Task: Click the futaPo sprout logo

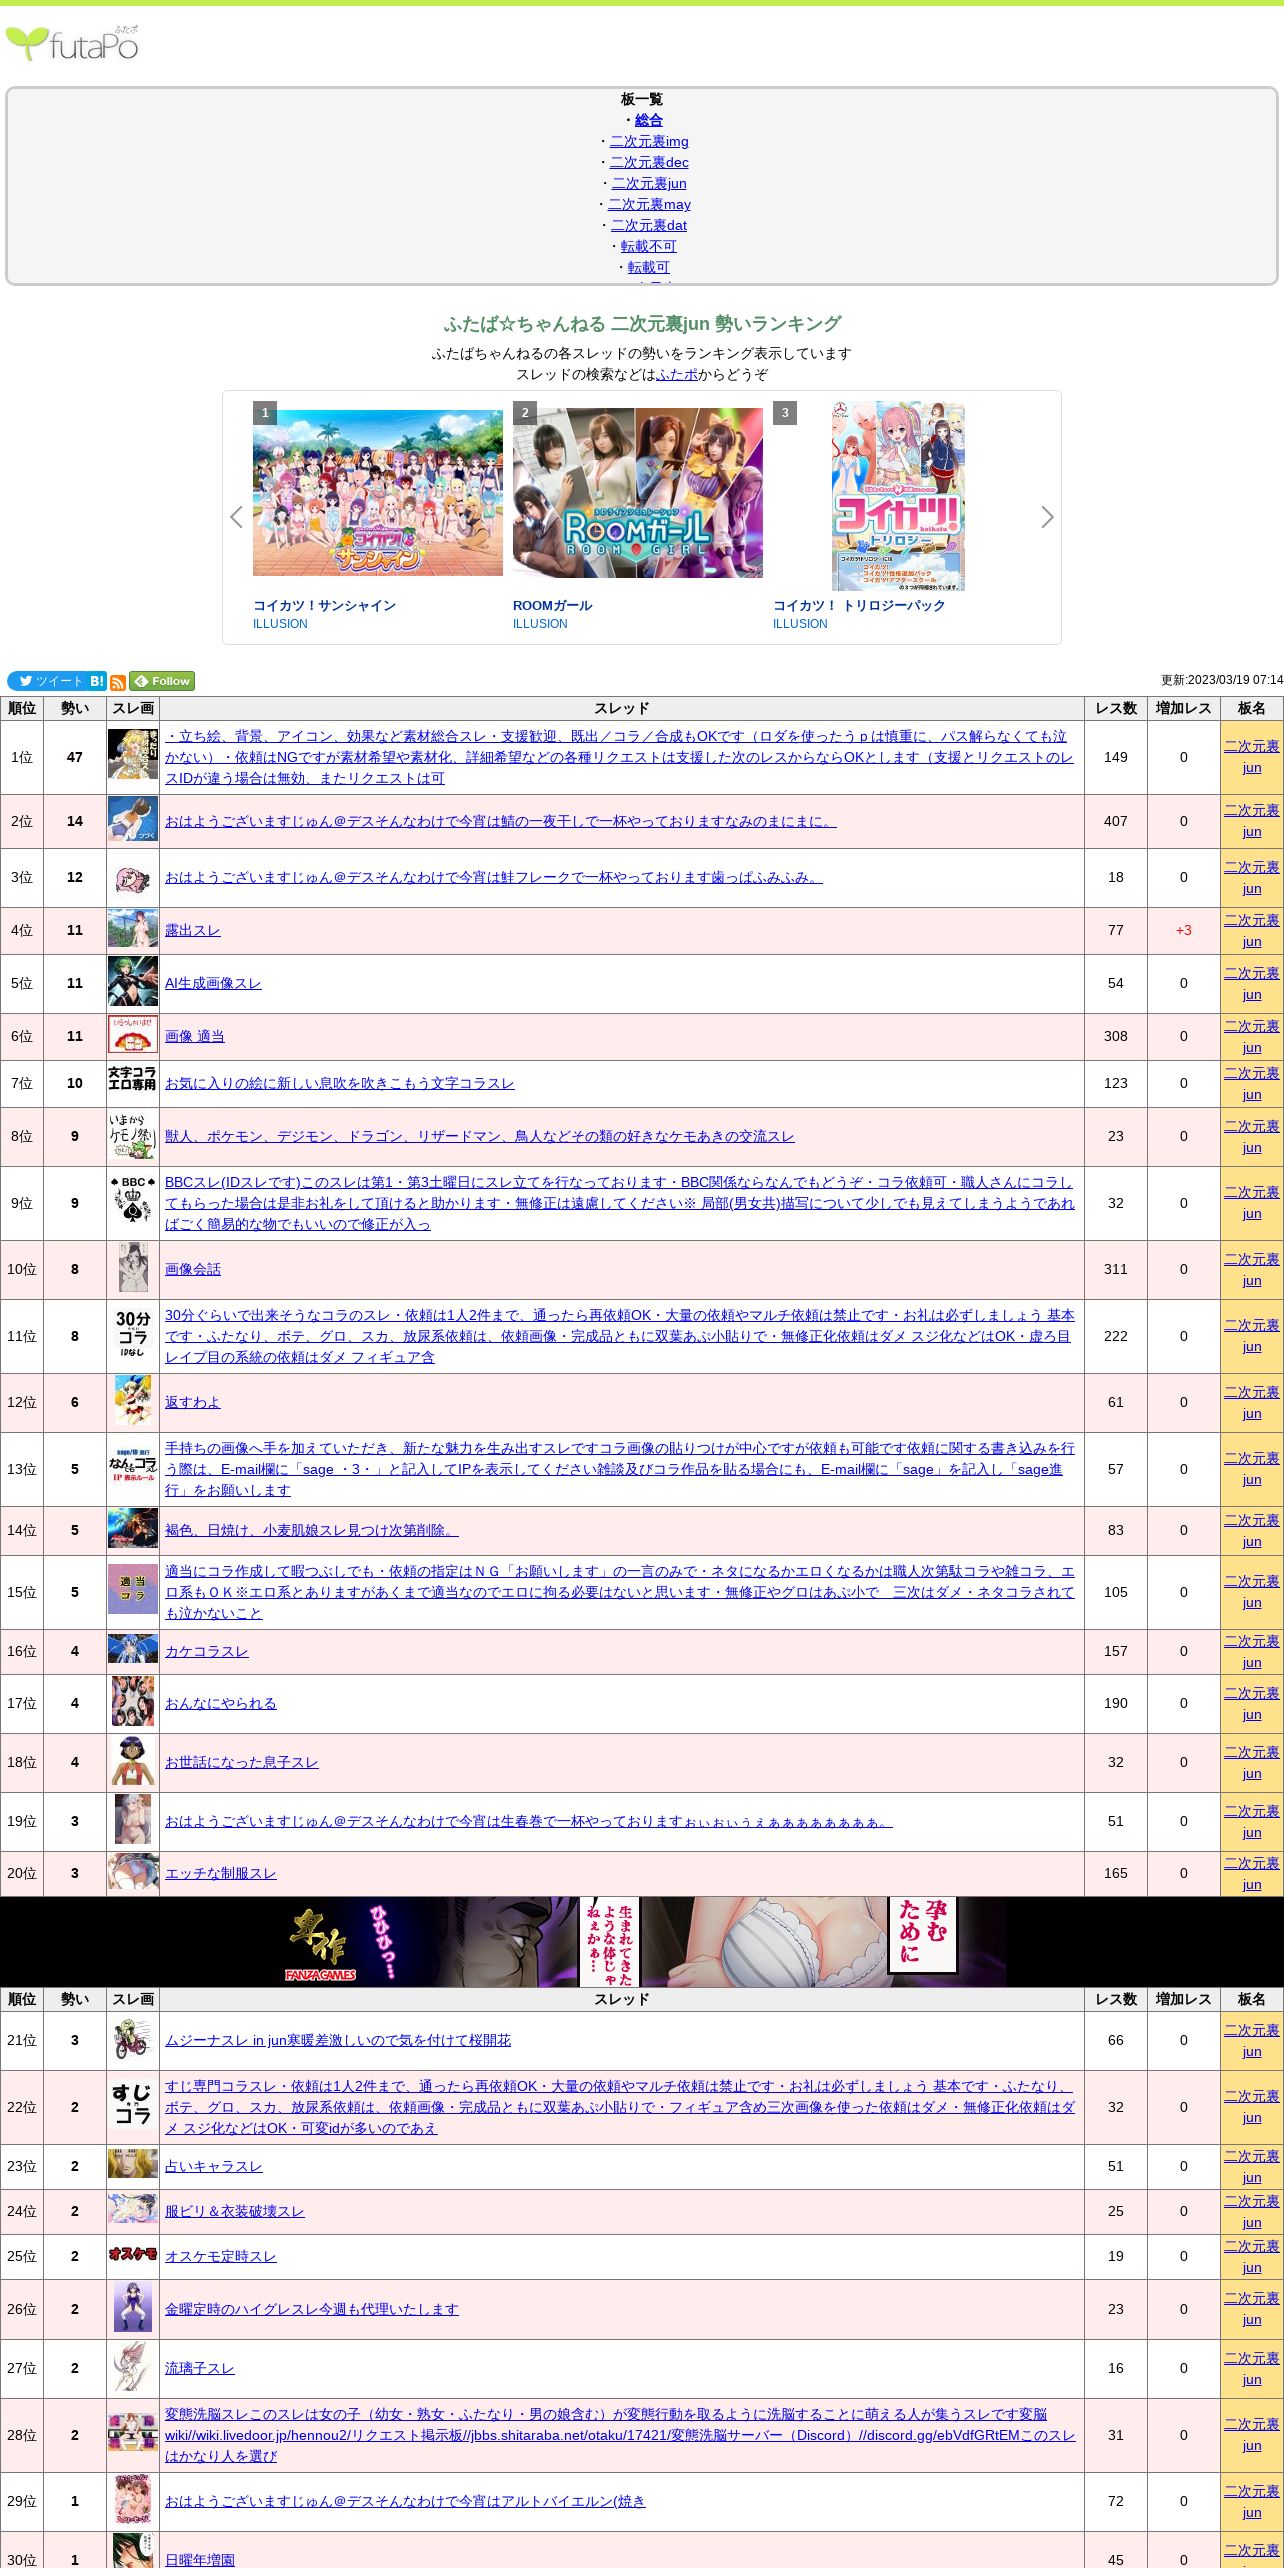Action: 72,43
